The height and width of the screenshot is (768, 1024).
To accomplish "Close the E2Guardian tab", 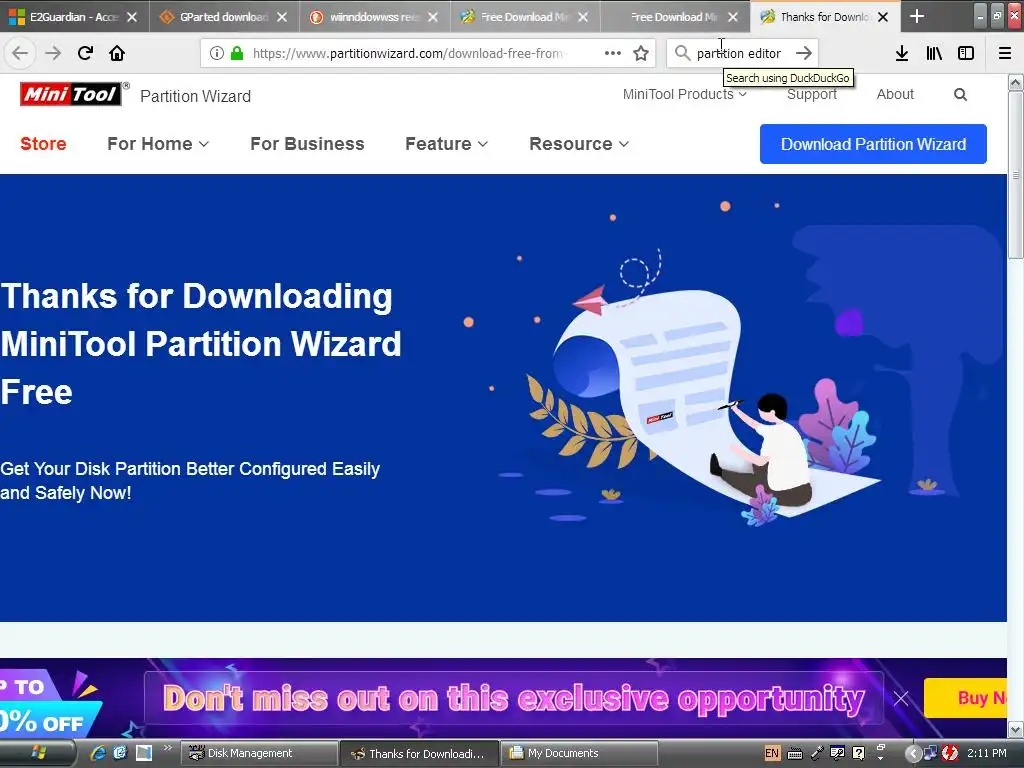I will [132, 18].
